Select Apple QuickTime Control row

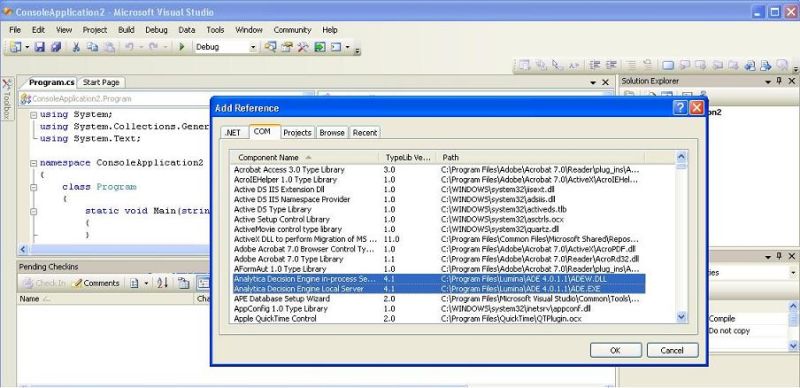439,319
